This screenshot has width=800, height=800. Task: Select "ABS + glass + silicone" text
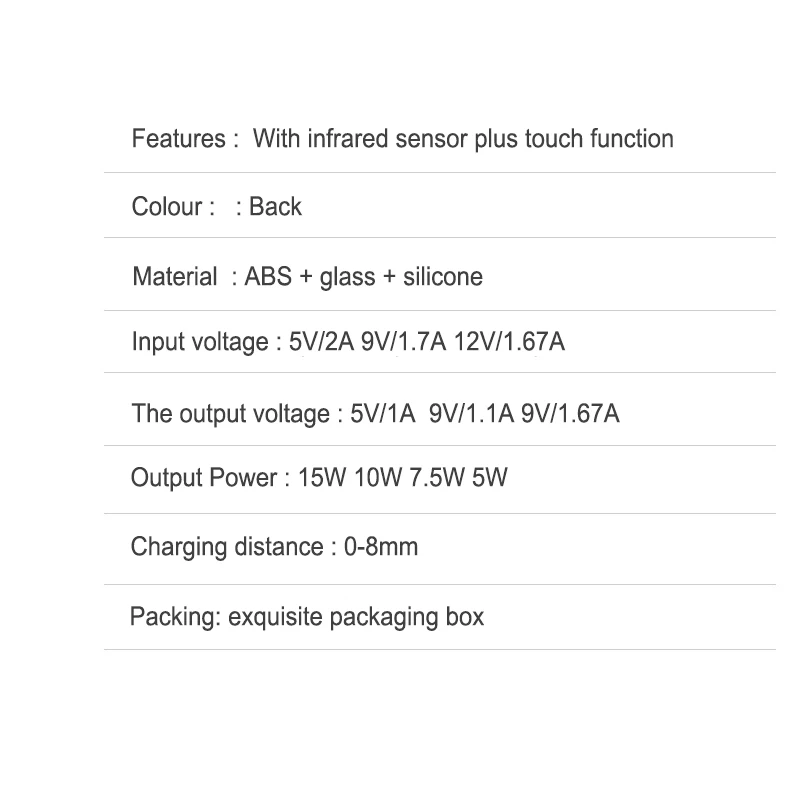[364, 277]
